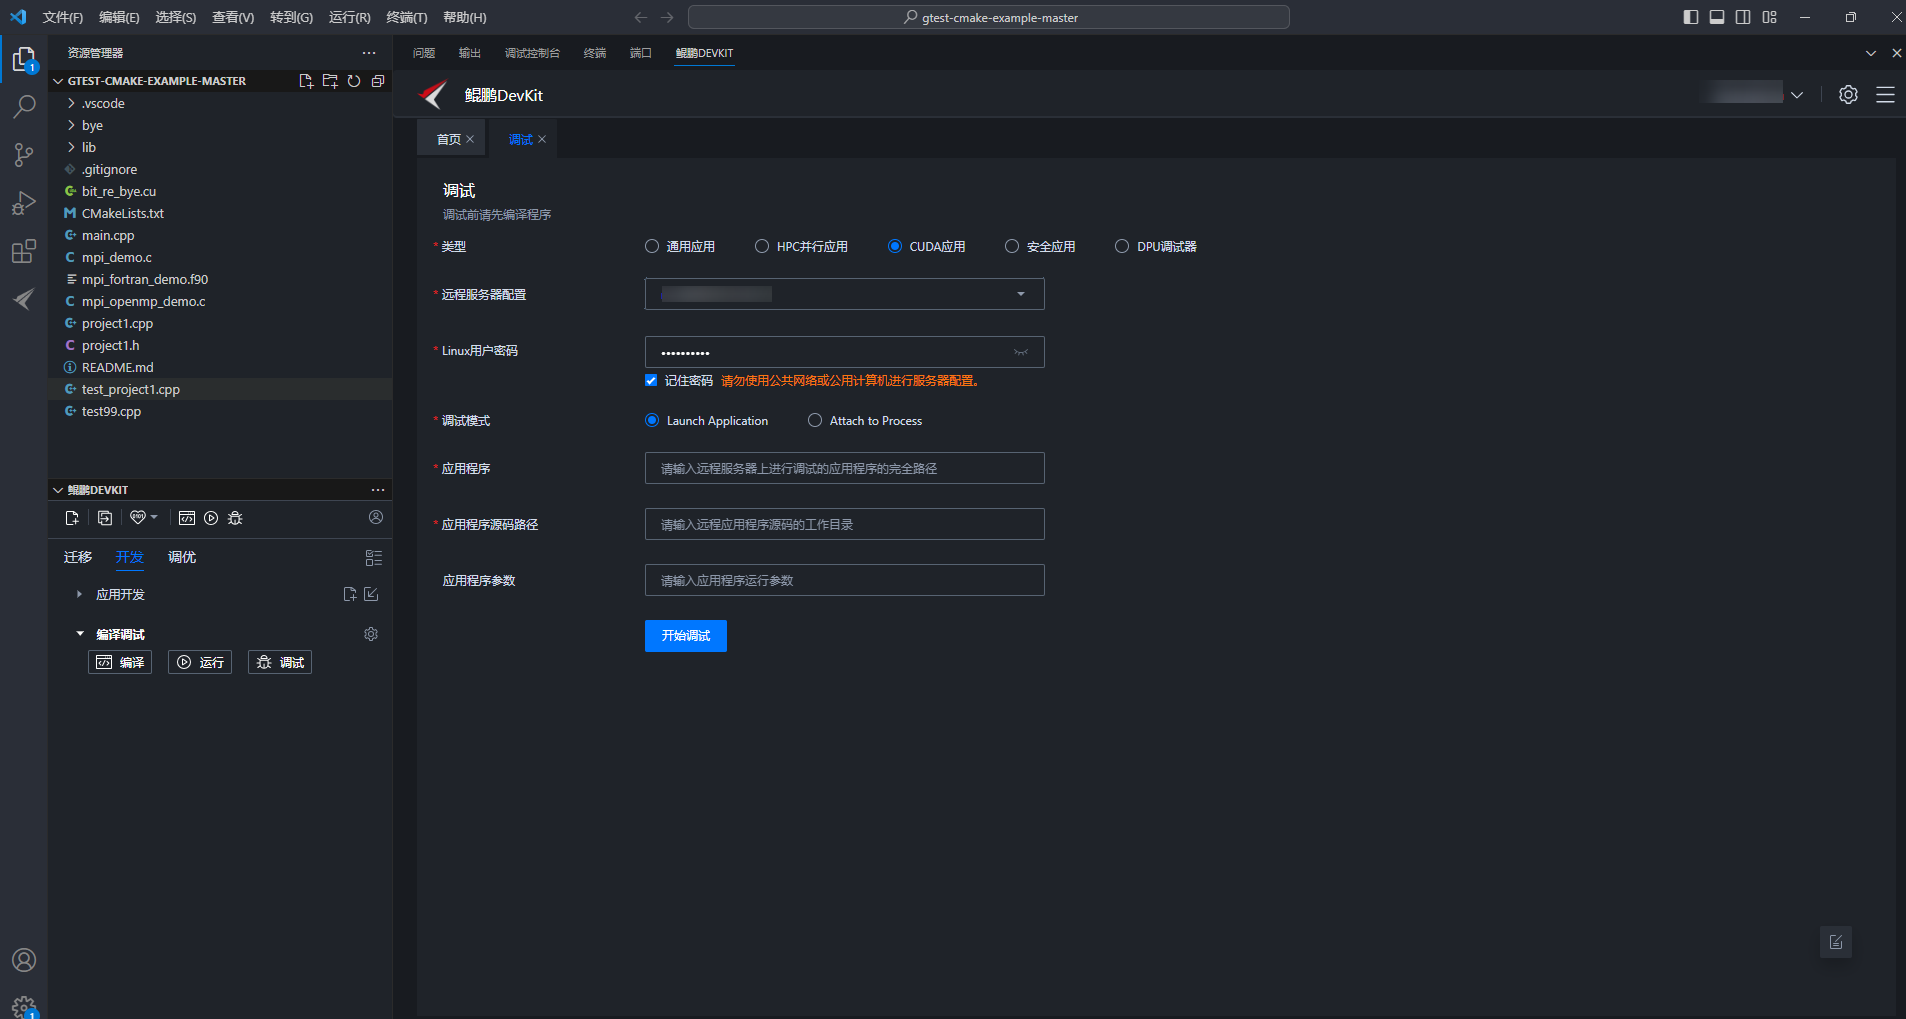Select the 通用应用 radio button

coord(652,246)
